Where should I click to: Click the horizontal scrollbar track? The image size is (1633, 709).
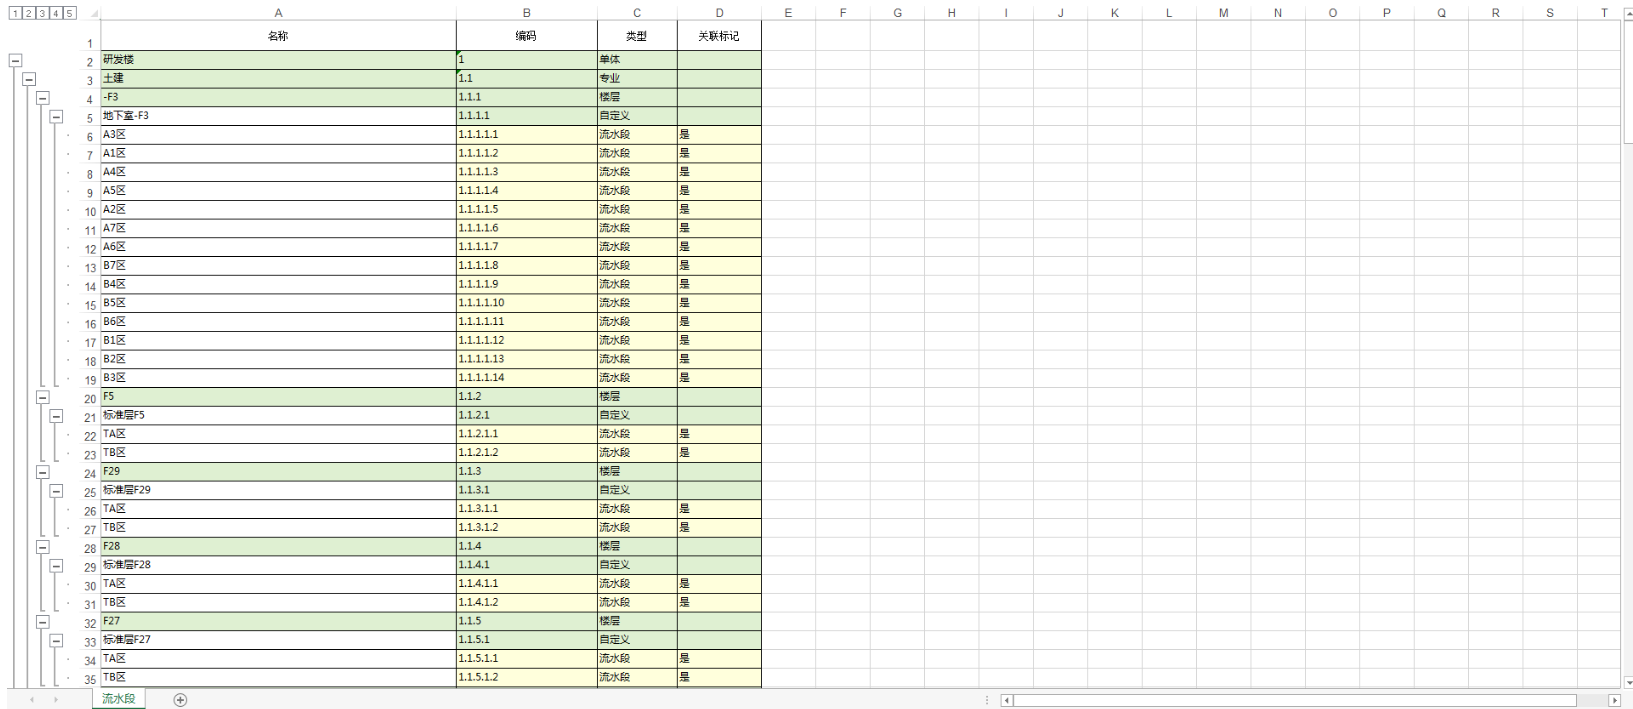coord(1295,701)
